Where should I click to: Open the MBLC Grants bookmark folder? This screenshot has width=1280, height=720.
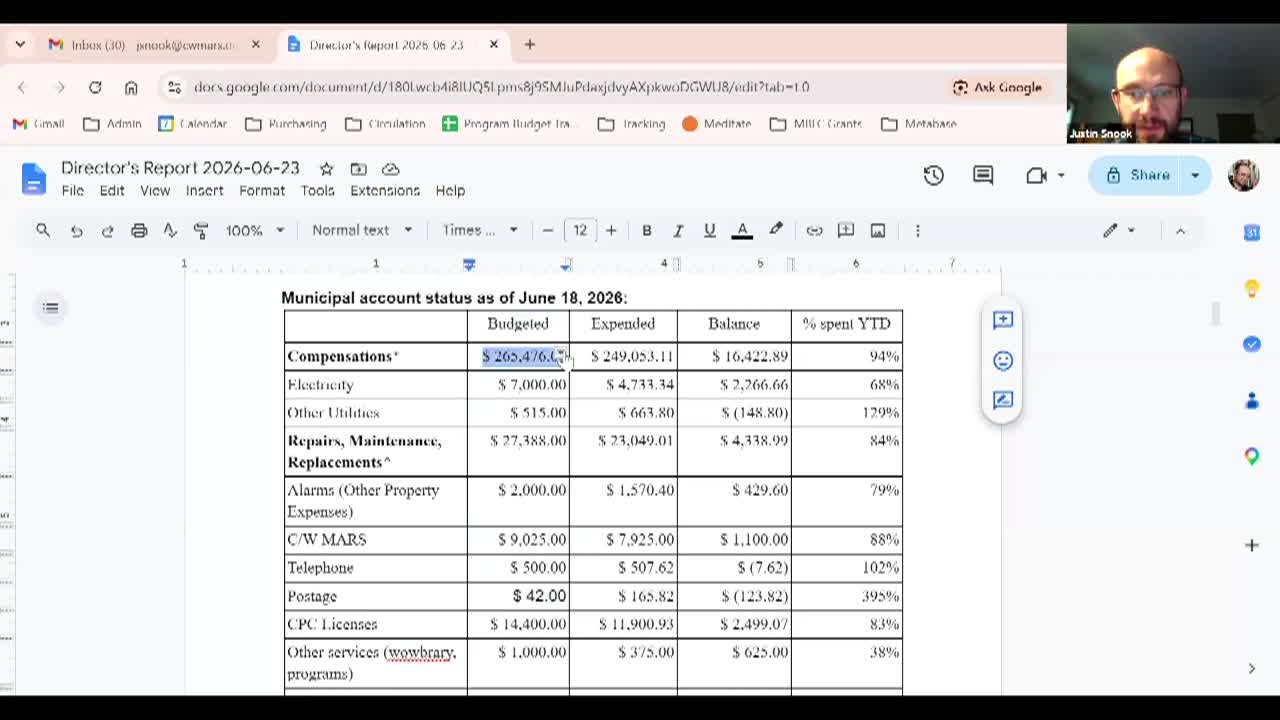point(816,124)
